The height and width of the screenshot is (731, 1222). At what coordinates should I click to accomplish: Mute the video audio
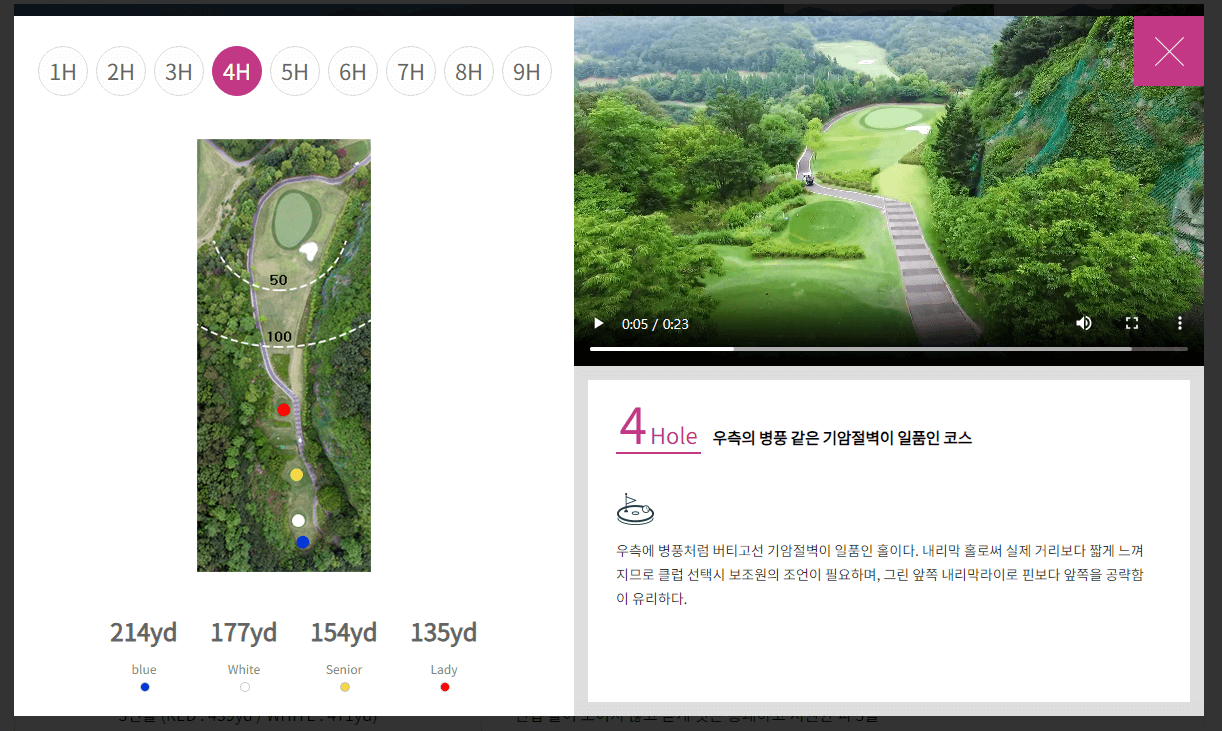pos(1084,323)
